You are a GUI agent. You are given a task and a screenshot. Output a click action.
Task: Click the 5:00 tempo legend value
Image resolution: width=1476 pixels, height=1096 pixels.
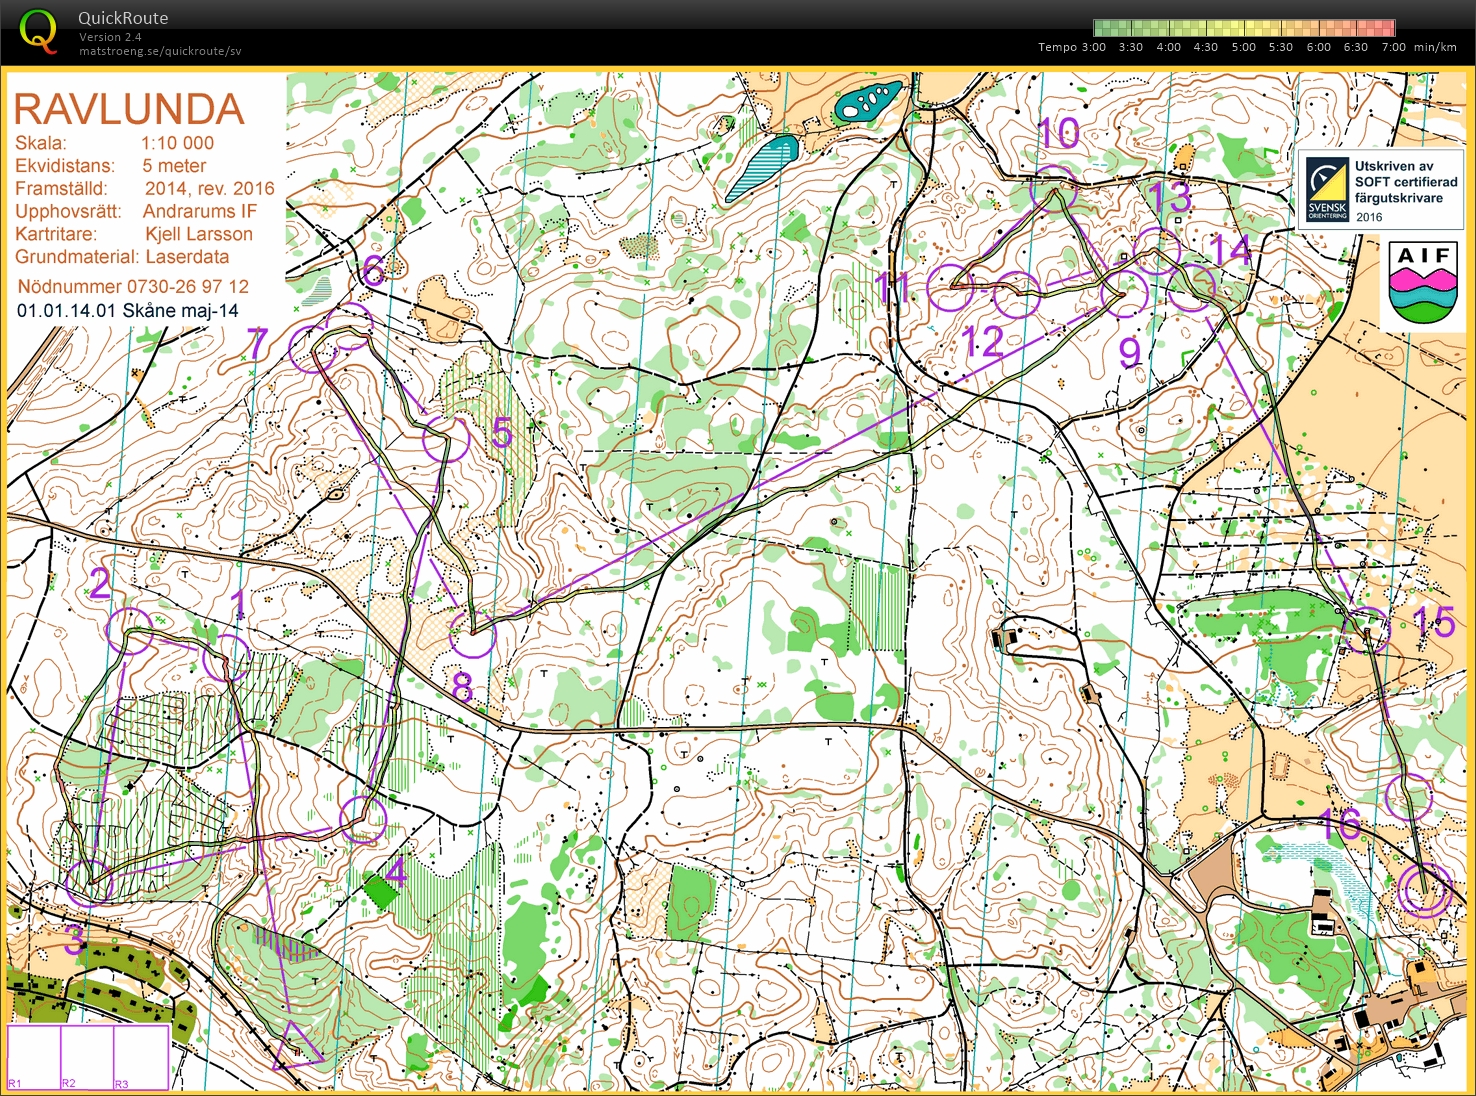pyautogui.click(x=1243, y=47)
